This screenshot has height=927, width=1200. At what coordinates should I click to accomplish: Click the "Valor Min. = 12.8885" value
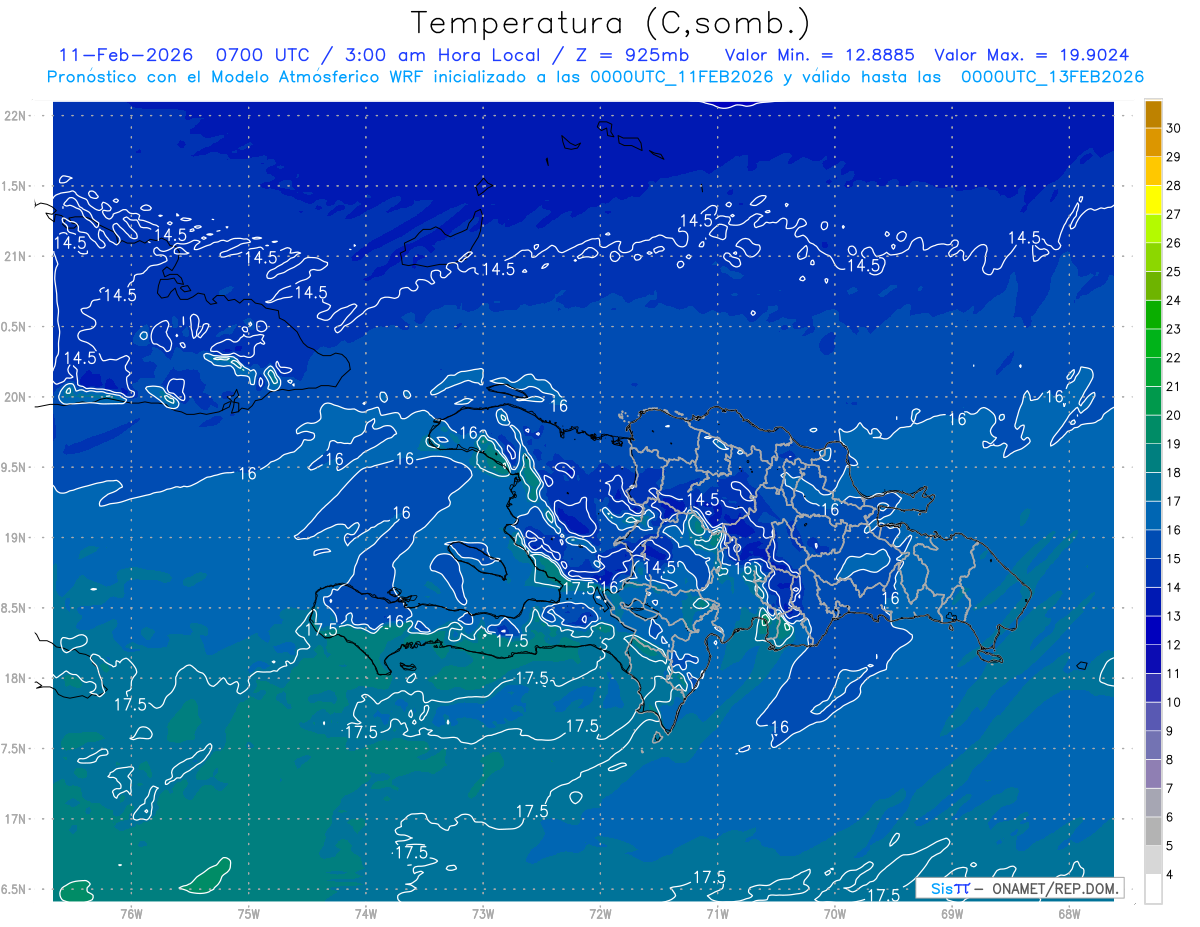coord(819,55)
